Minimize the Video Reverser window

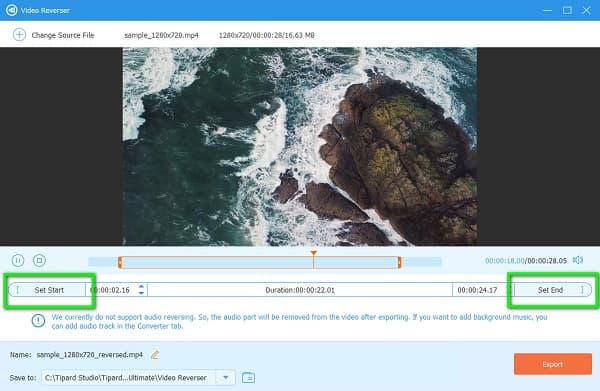[548, 10]
